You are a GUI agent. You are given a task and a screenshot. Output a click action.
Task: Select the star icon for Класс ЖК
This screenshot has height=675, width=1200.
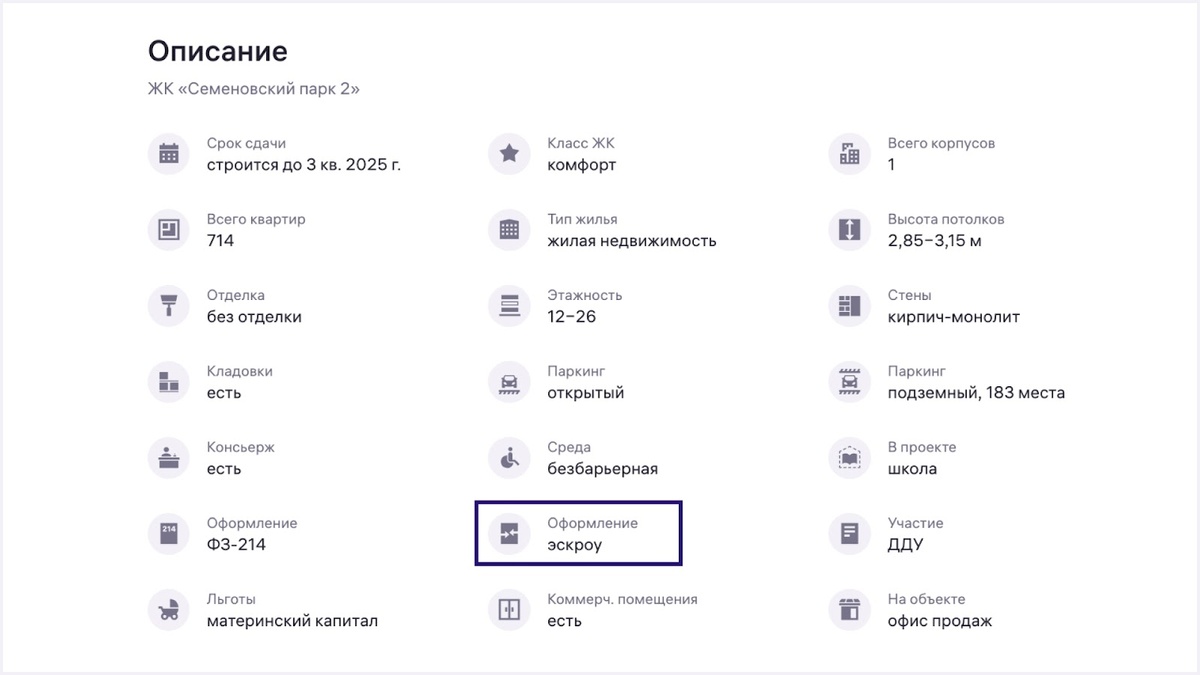tap(508, 154)
